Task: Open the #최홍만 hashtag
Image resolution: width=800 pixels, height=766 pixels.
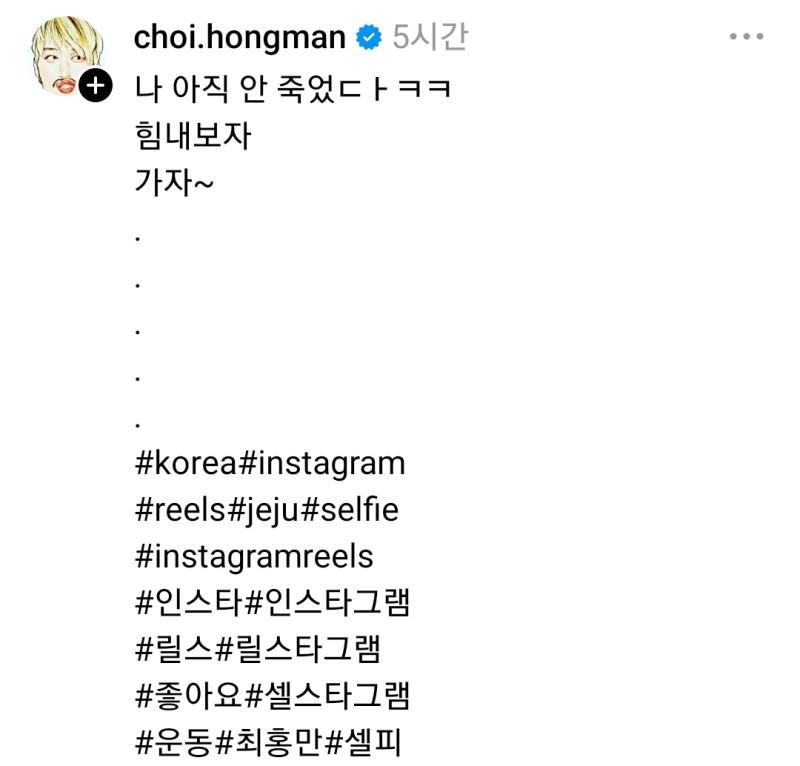Action: 268,743
